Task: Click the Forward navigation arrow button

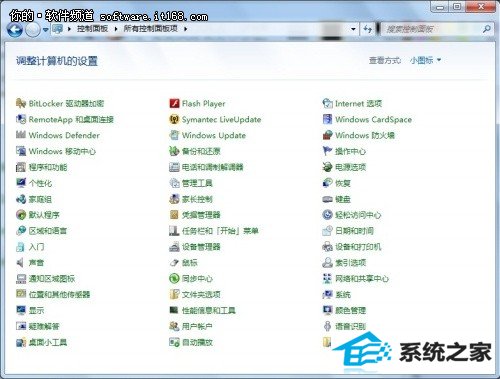Action: [x=33, y=30]
